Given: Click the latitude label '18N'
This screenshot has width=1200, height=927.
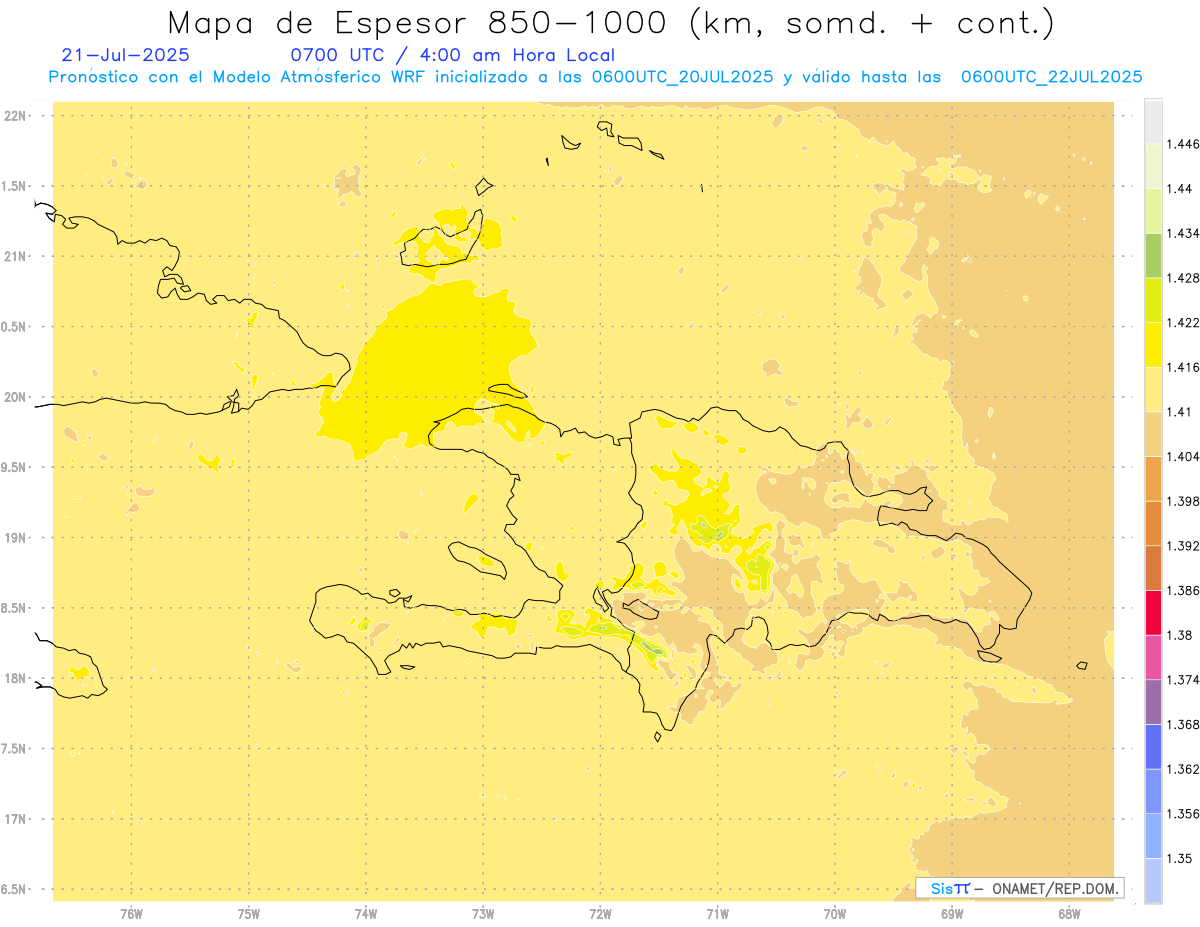Looking at the screenshot, I should point(14,678).
